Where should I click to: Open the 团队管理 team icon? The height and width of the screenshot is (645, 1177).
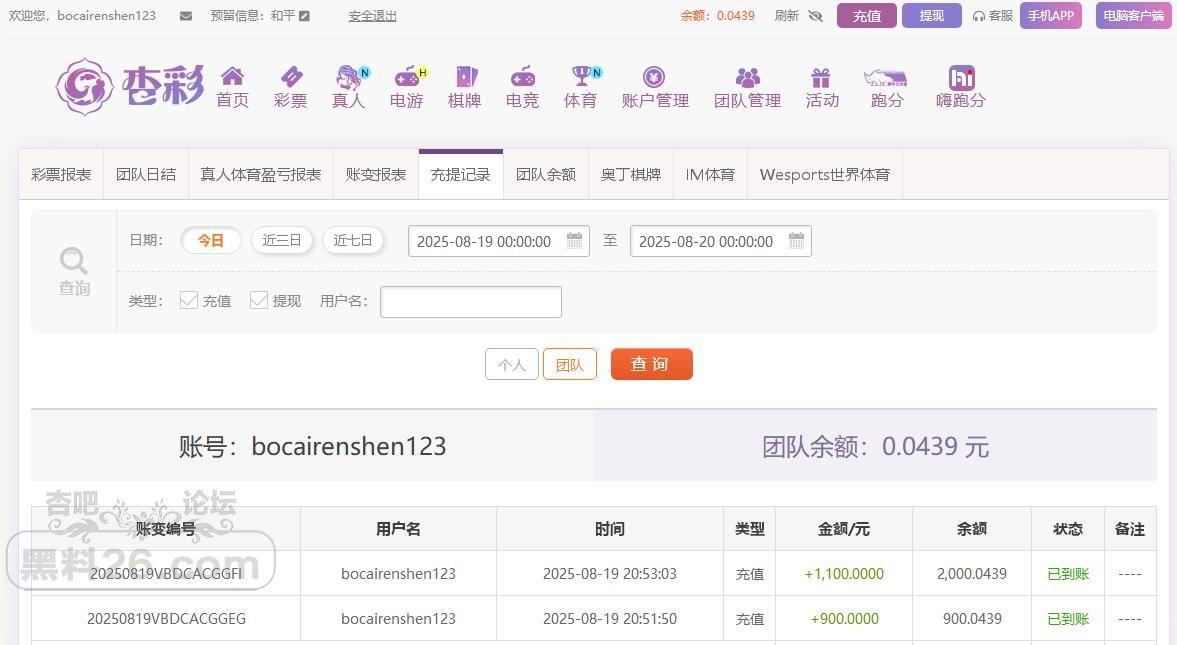coord(747,78)
